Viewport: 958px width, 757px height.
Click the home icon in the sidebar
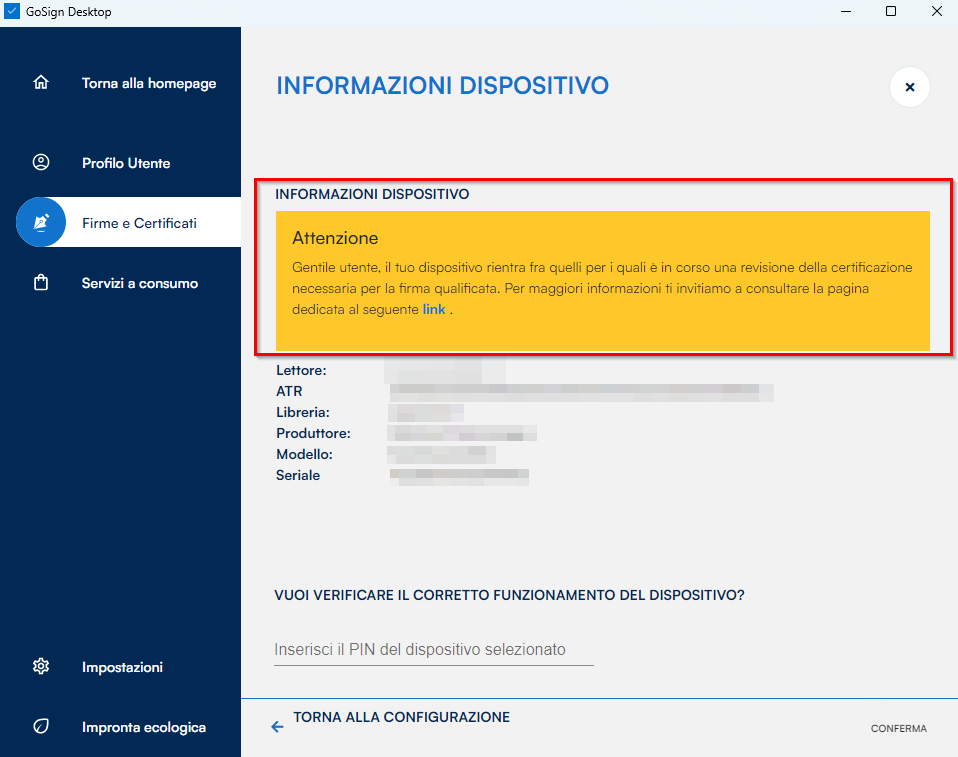click(41, 83)
